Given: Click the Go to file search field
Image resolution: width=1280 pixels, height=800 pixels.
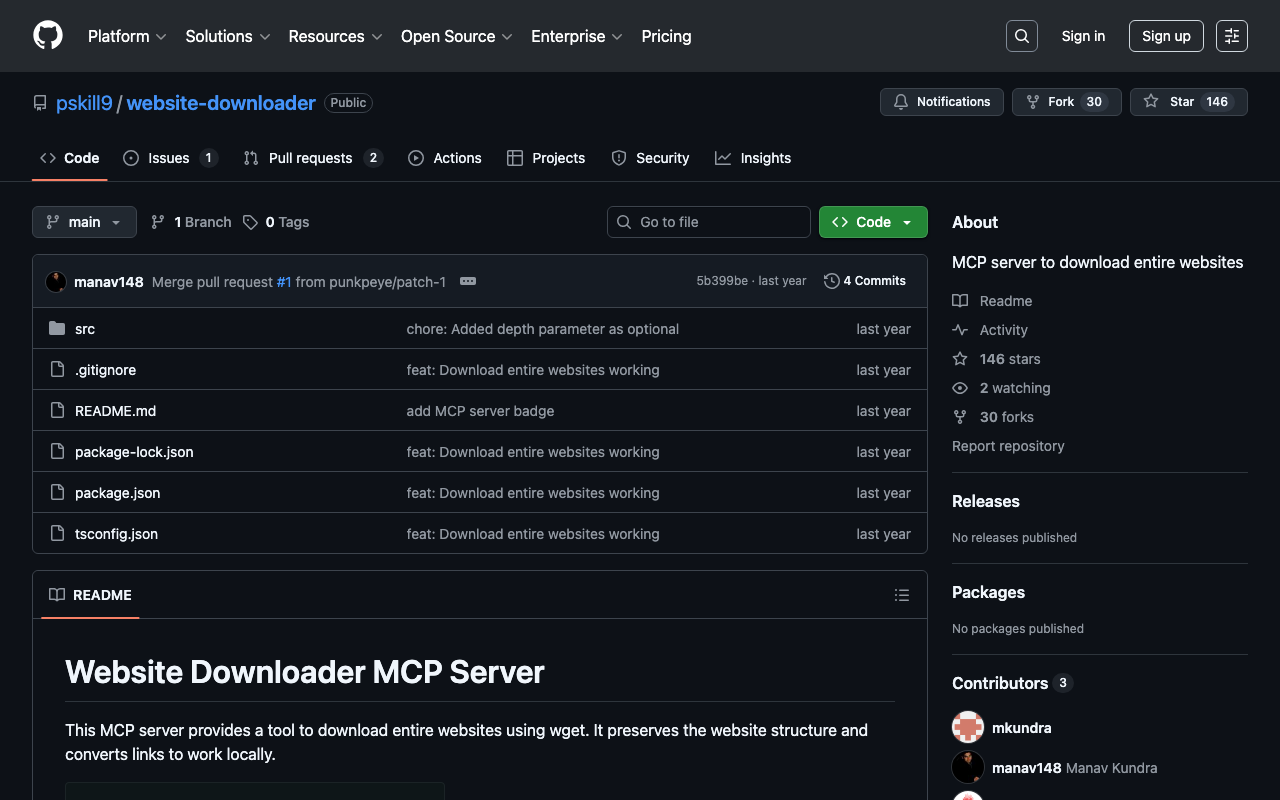Looking at the screenshot, I should (x=709, y=222).
